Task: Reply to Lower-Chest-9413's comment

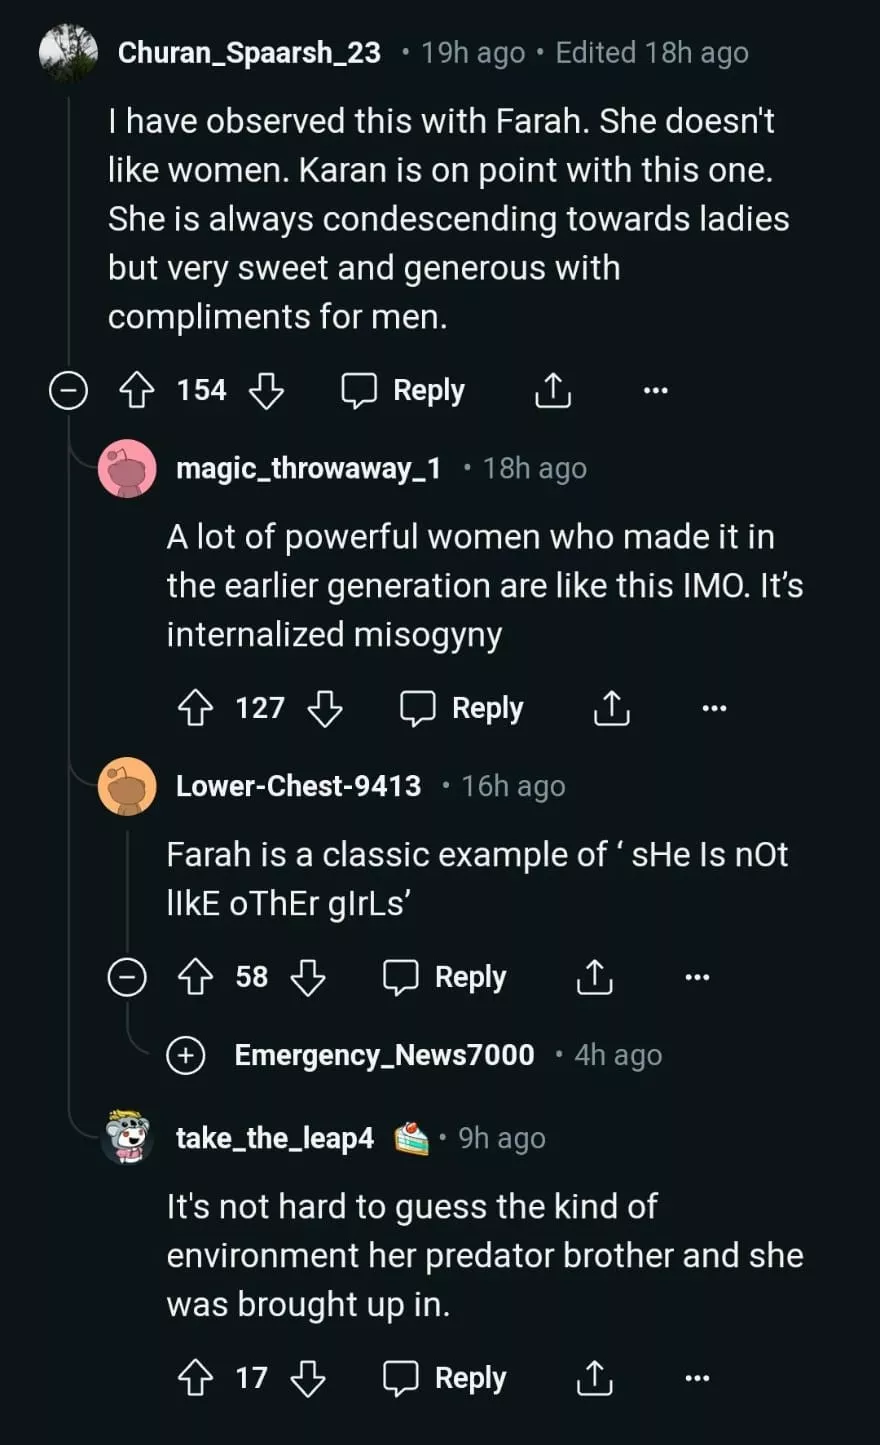Action: (x=446, y=977)
